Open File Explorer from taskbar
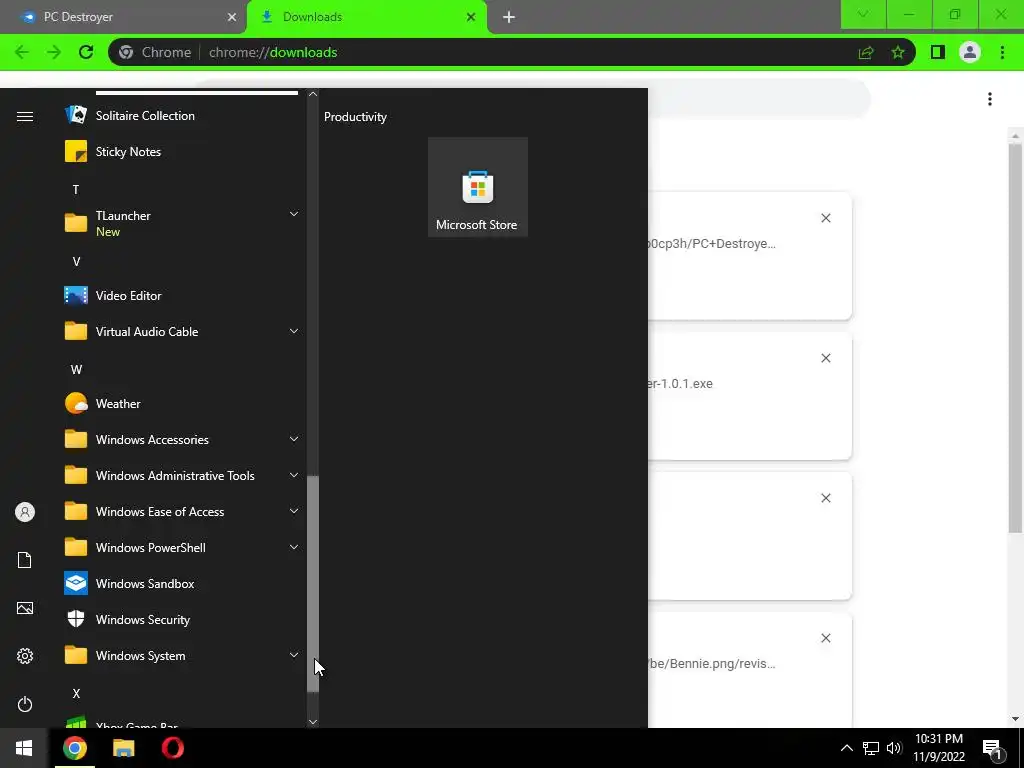The height and width of the screenshot is (768, 1024). pos(123,748)
